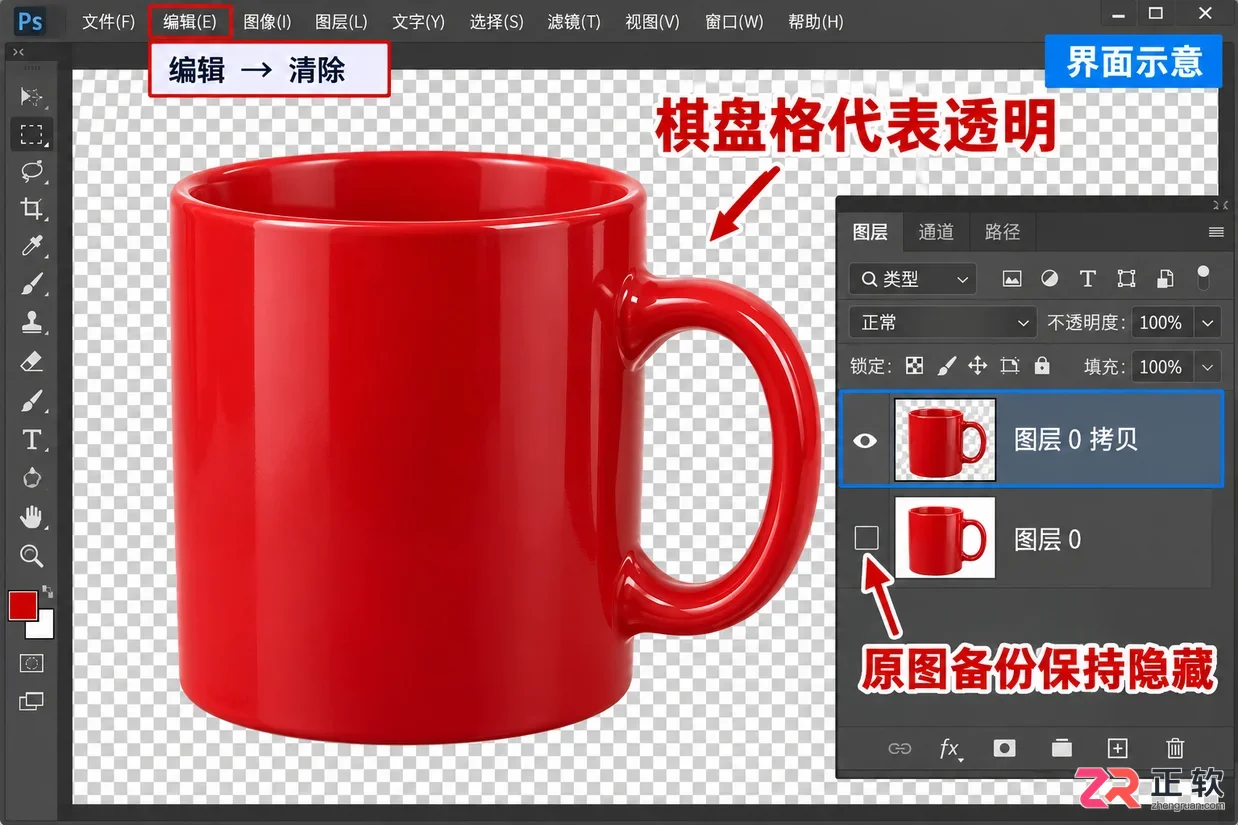1238x825 pixels.
Task: Open the 编辑(E) menu
Action: (189, 21)
